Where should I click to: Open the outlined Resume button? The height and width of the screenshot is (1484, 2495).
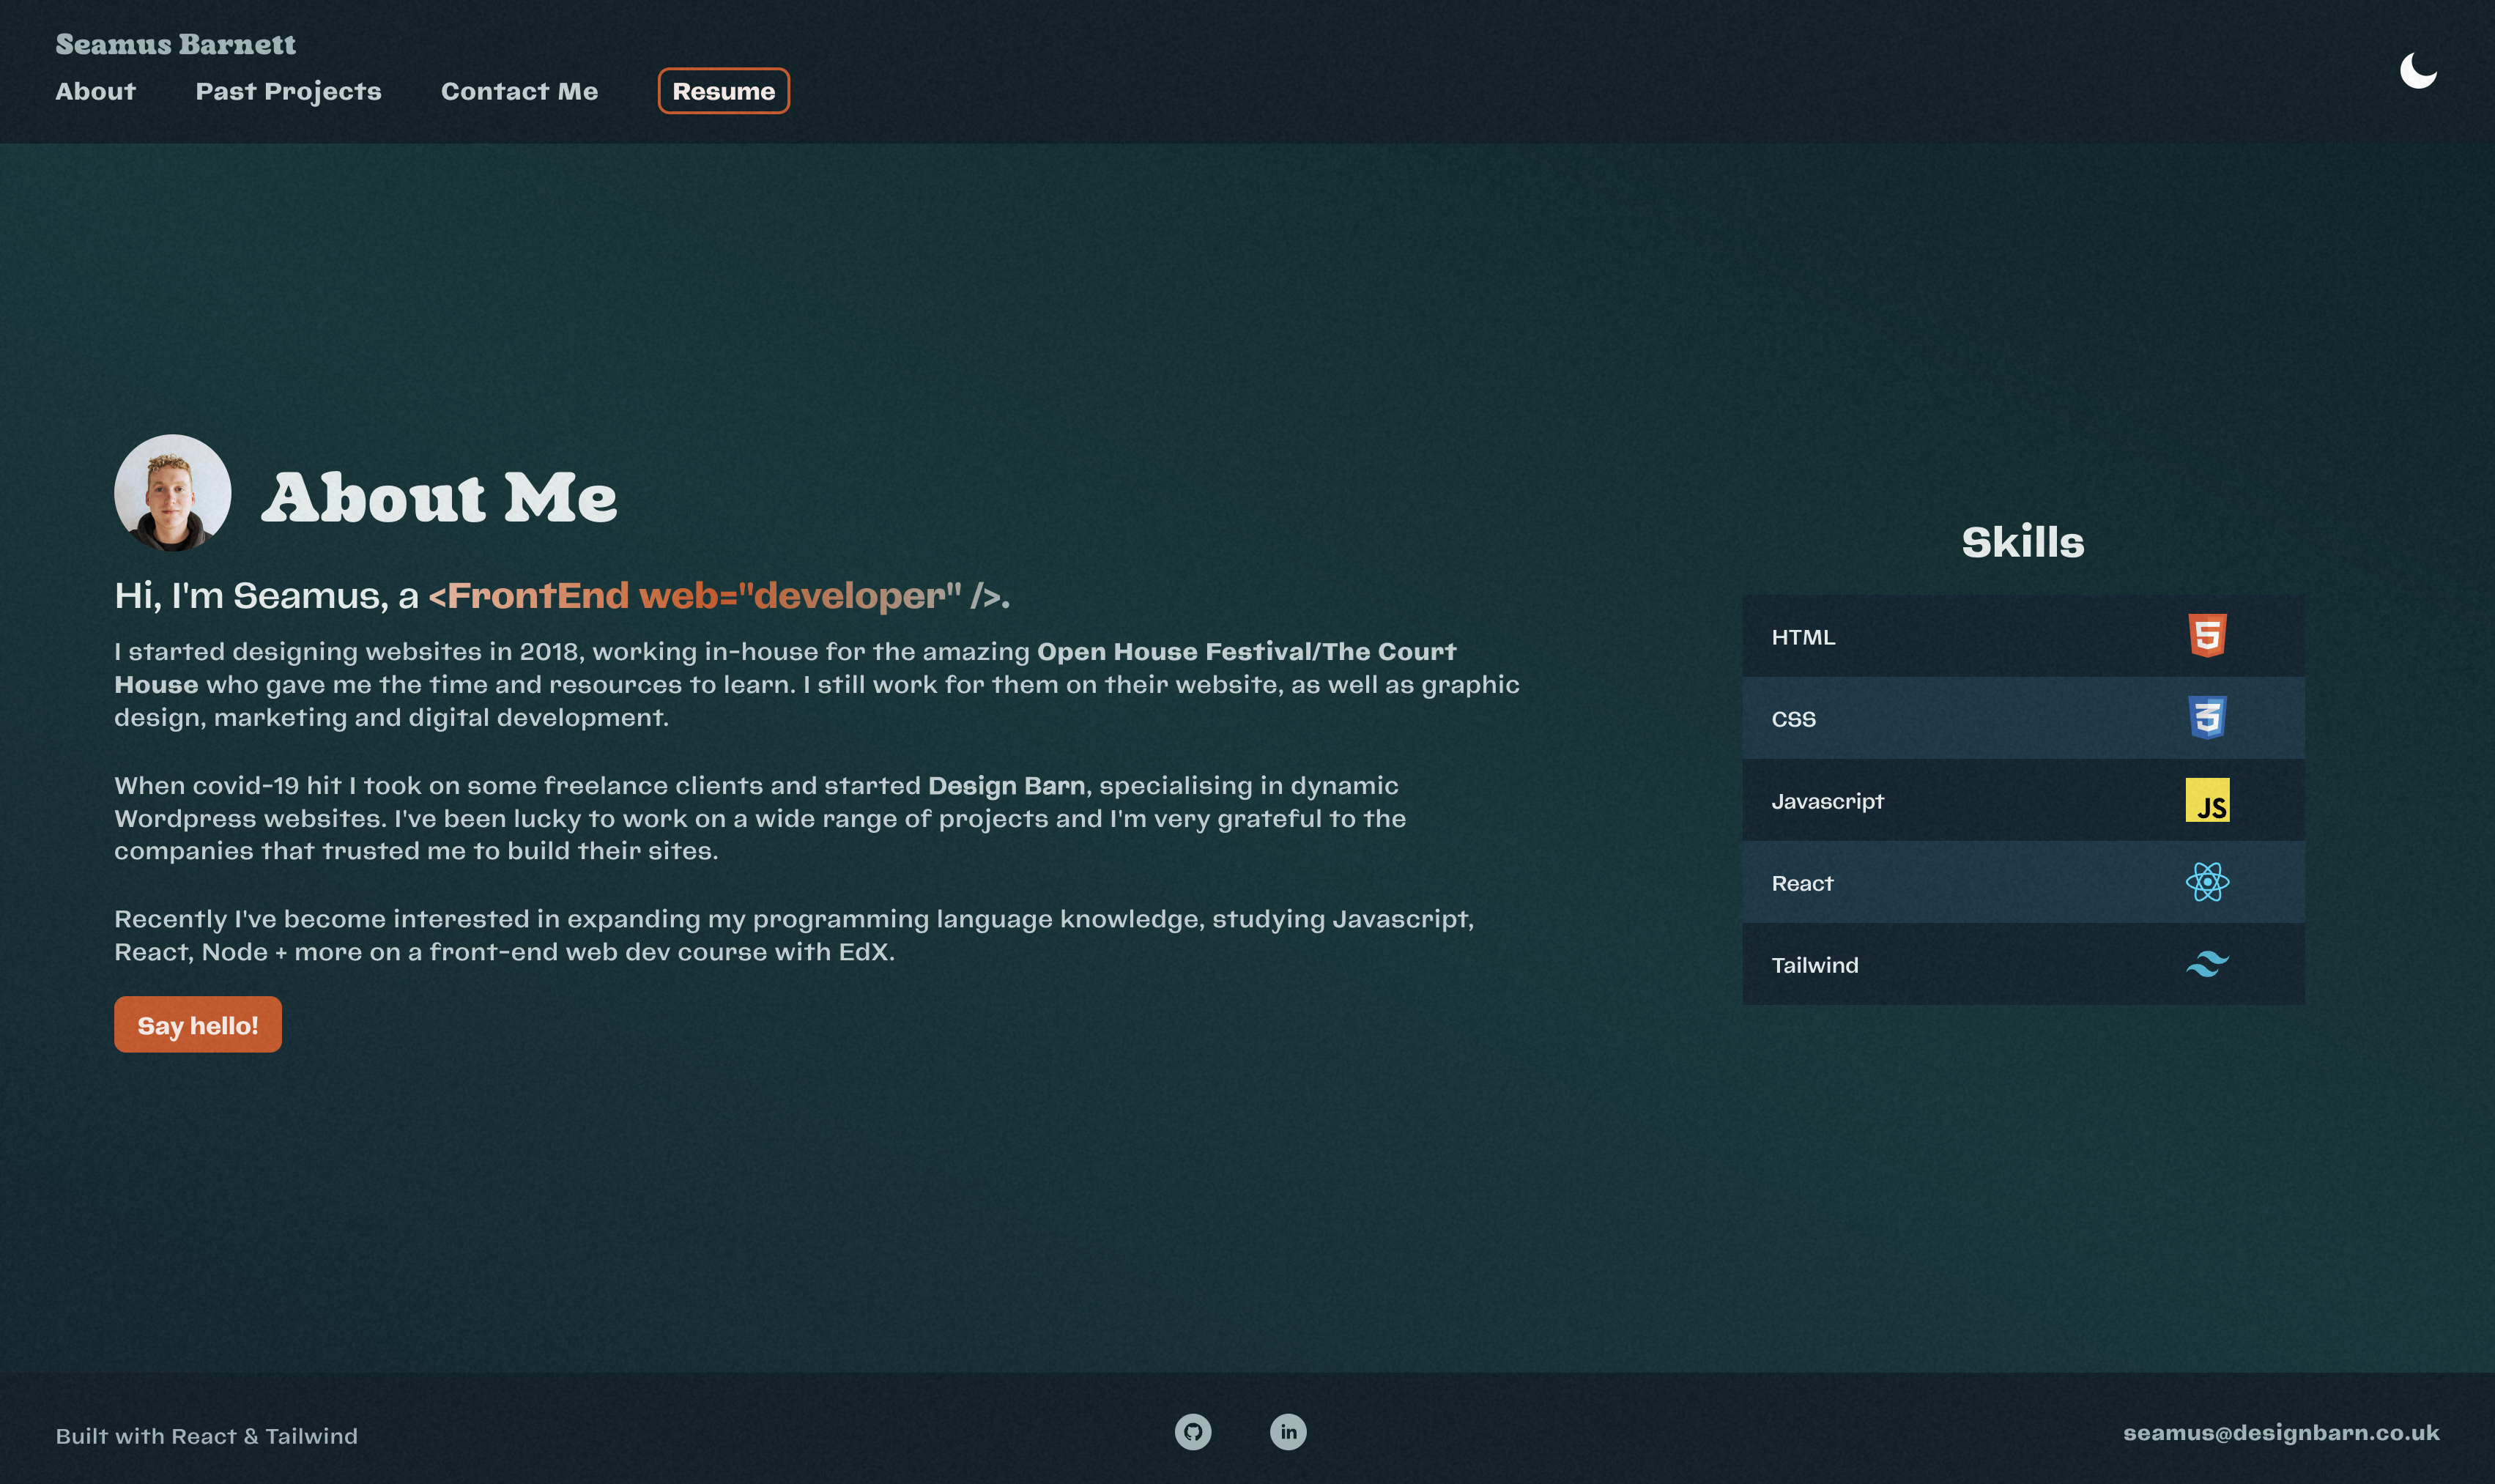pyautogui.click(x=723, y=91)
